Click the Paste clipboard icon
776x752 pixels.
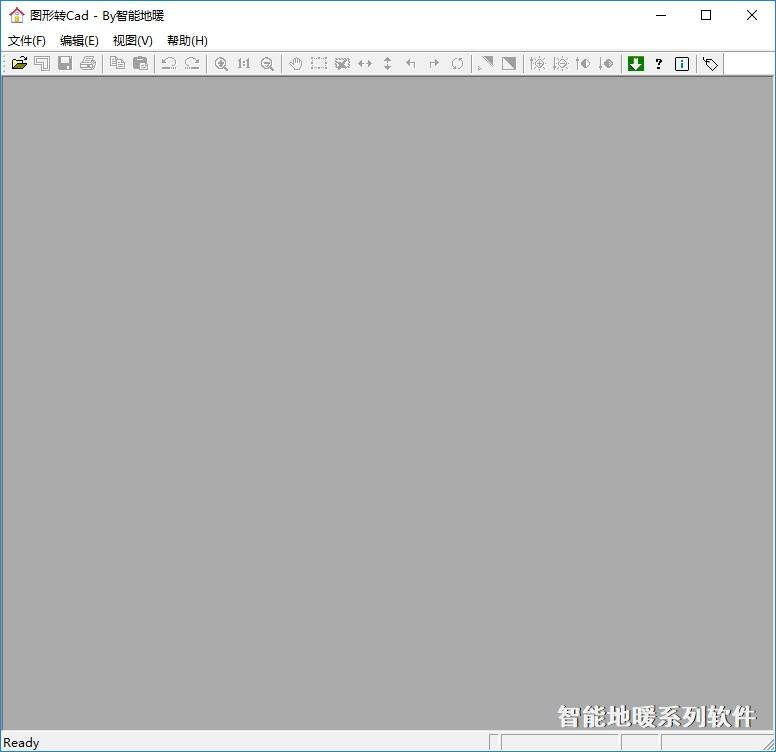coord(141,63)
